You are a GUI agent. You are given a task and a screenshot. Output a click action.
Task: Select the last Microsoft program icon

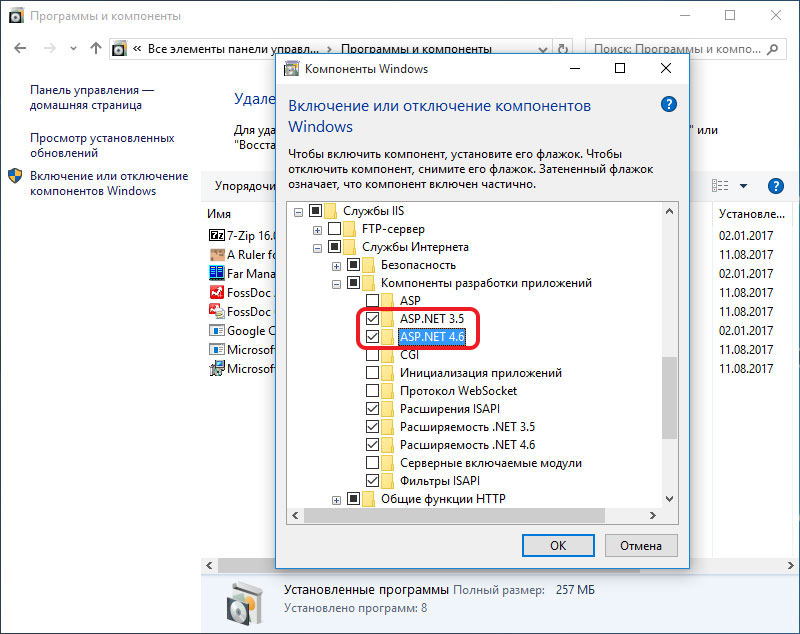pos(217,368)
